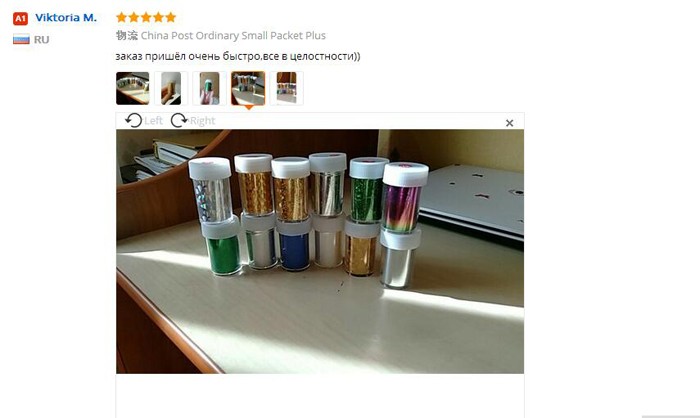Open Viktoria M. reviewer profile
Image resolution: width=700 pixels, height=418 pixels.
coord(66,18)
